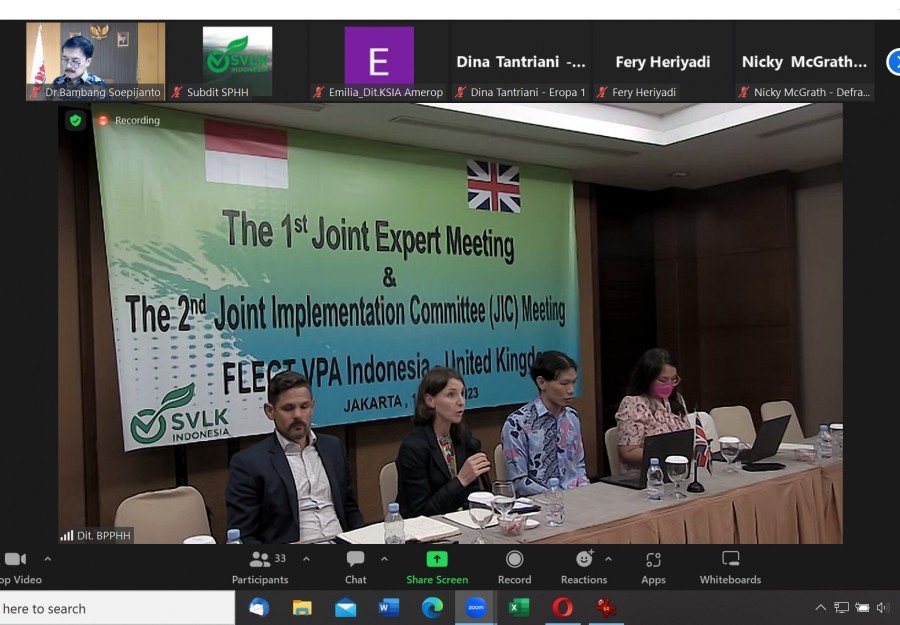This screenshot has width=900, height=625.
Task: Click the Stop Video camera icon
Action: pos(15,559)
